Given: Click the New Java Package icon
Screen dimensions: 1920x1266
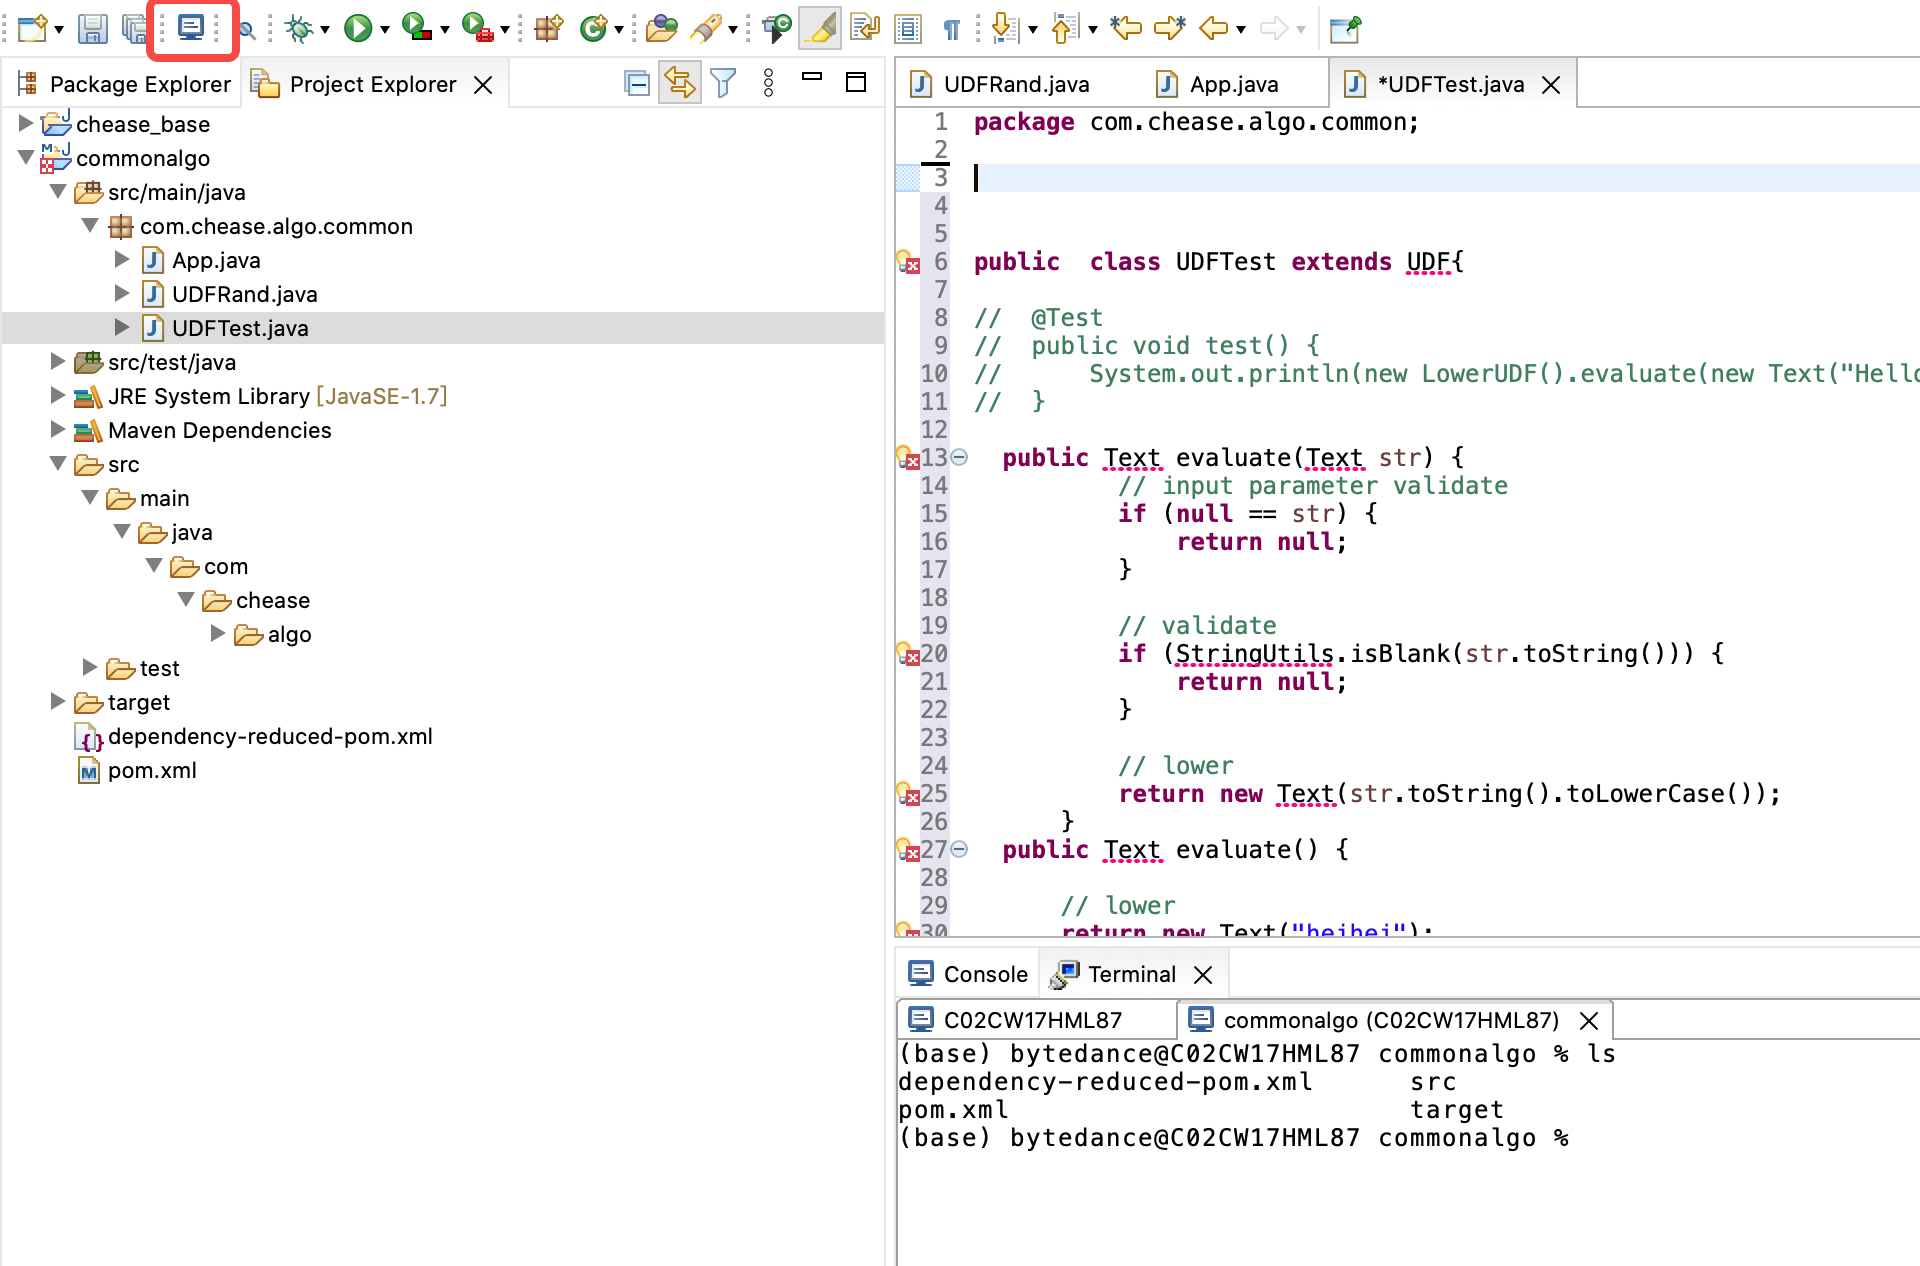Looking at the screenshot, I should point(548,28).
